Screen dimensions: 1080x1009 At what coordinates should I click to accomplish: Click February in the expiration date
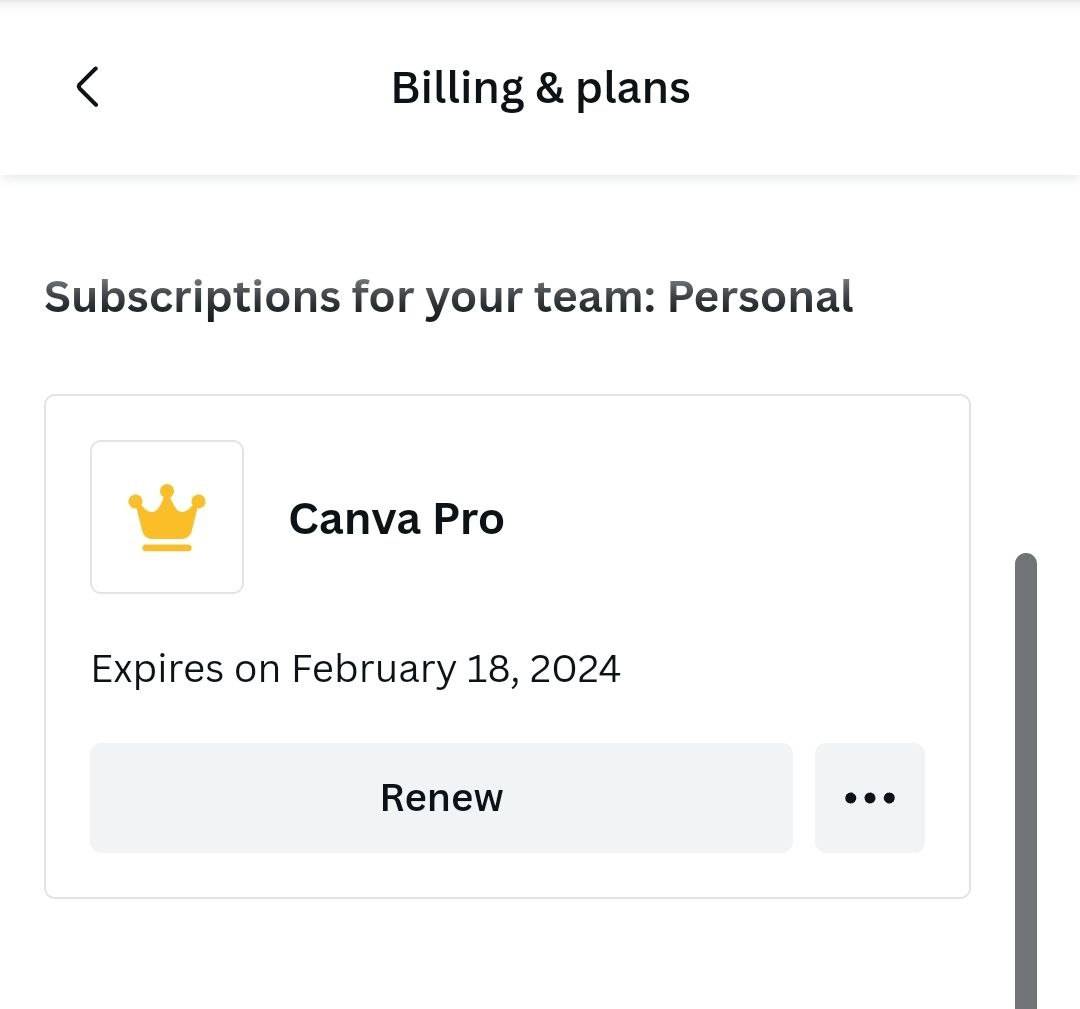click(x=373, y=668)
